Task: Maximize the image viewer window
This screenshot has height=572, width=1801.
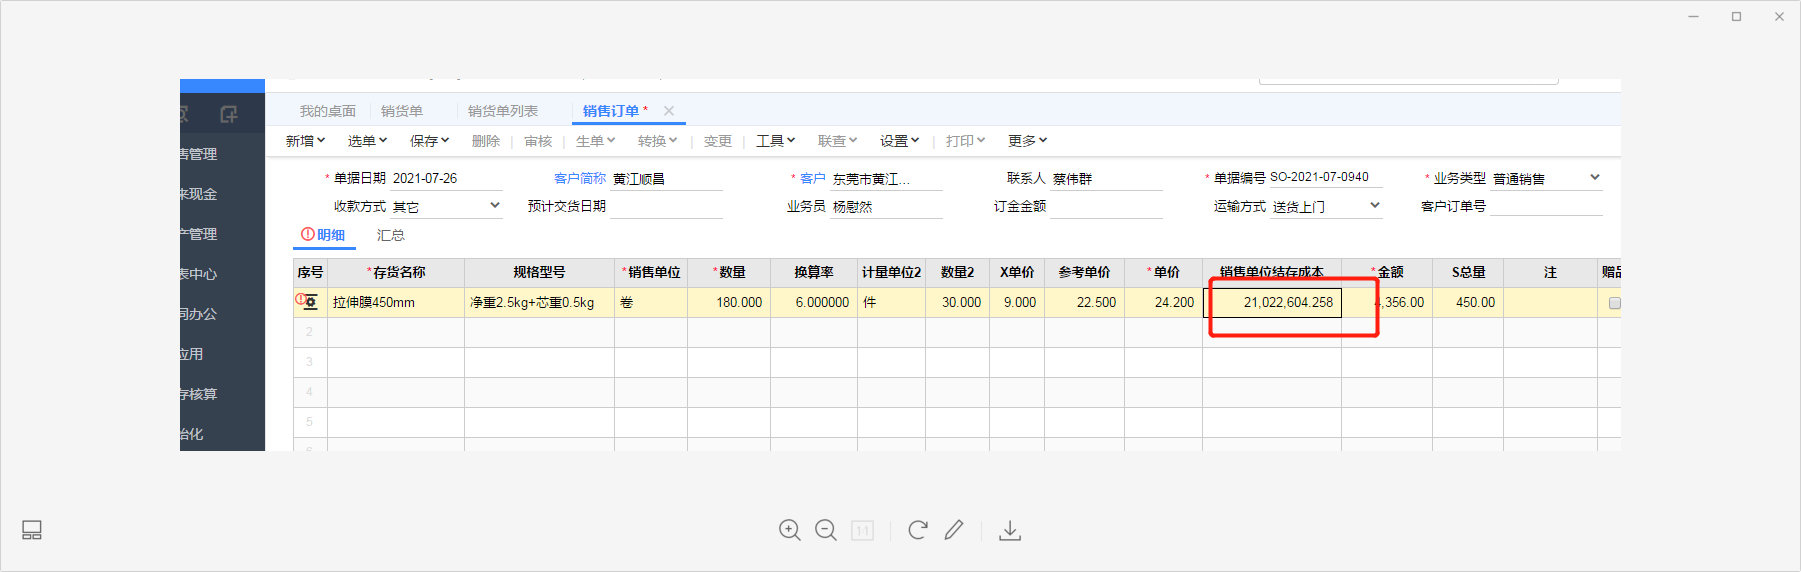Action: (x=1736, y=16)
